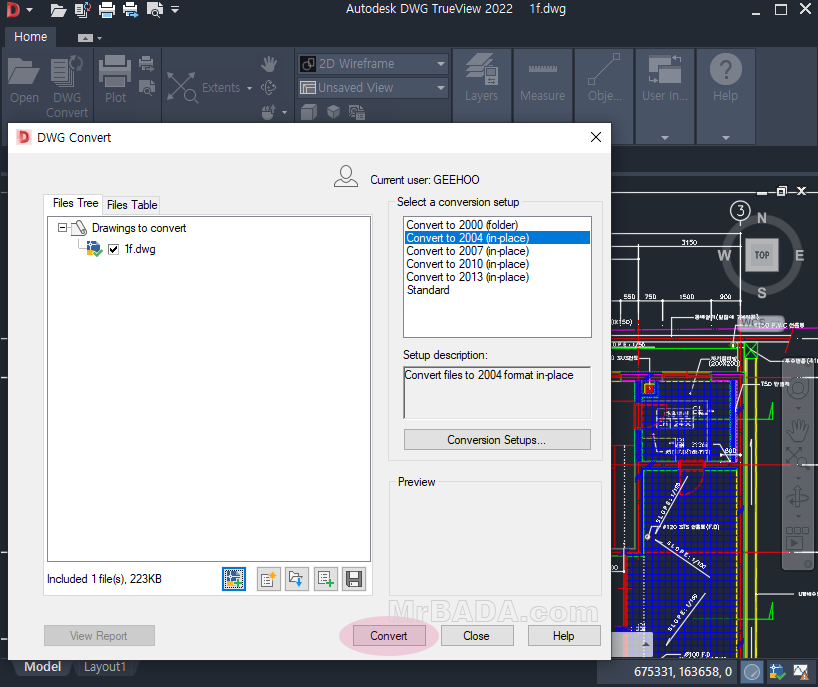Click the Plot Preview icon in quick access toolbar
The height and width of the screenshot is (687, 818).
(154, 10)
